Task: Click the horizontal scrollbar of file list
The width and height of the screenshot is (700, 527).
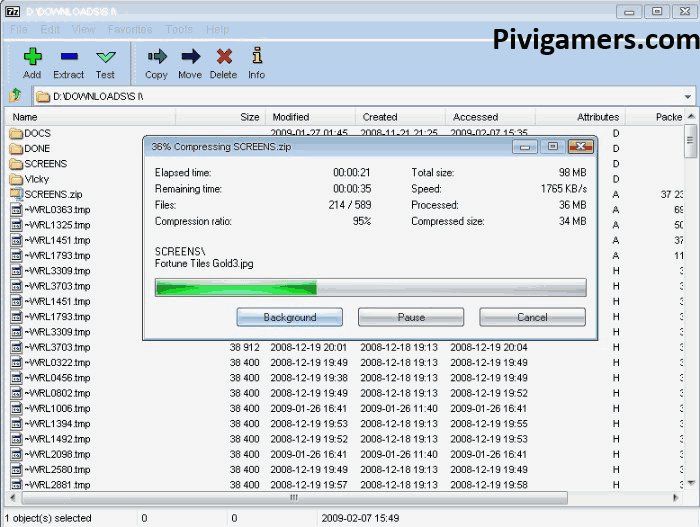Action: pos(292,497)
